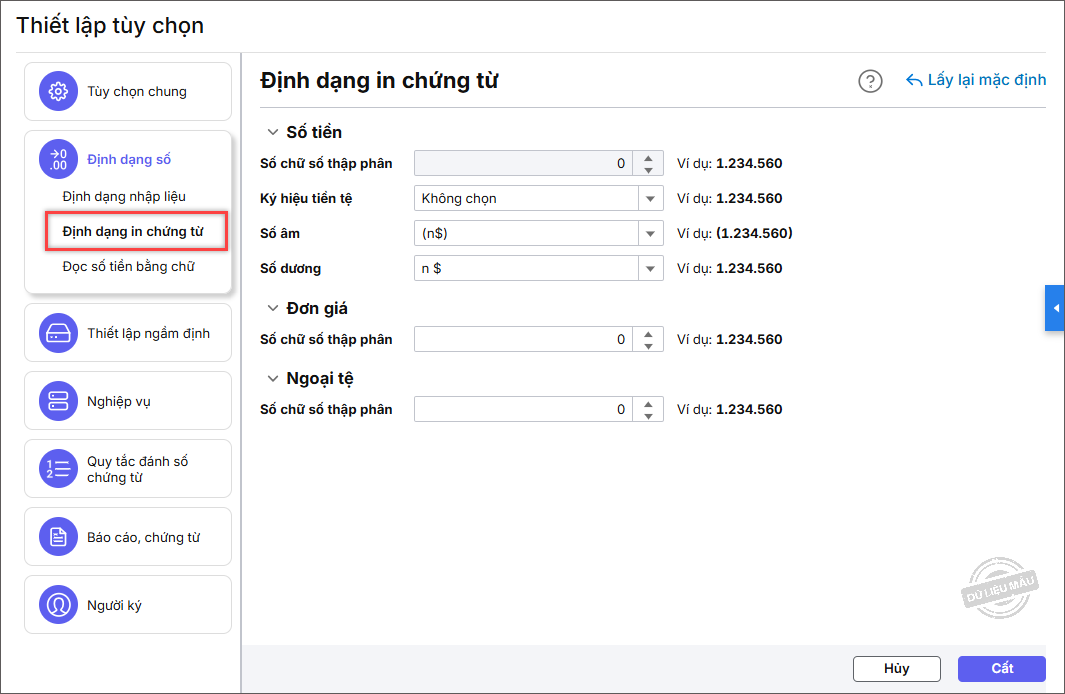Viewport: 1065px width, 694px height.
Task: Click the Cất save button
Action: tap(1001, 669)
